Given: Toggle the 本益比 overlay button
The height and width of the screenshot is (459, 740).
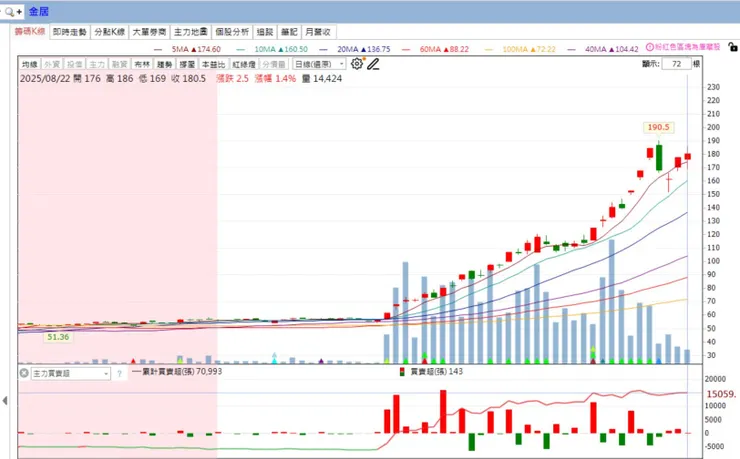Looking at the screenshot, I should tap(213, 64).
